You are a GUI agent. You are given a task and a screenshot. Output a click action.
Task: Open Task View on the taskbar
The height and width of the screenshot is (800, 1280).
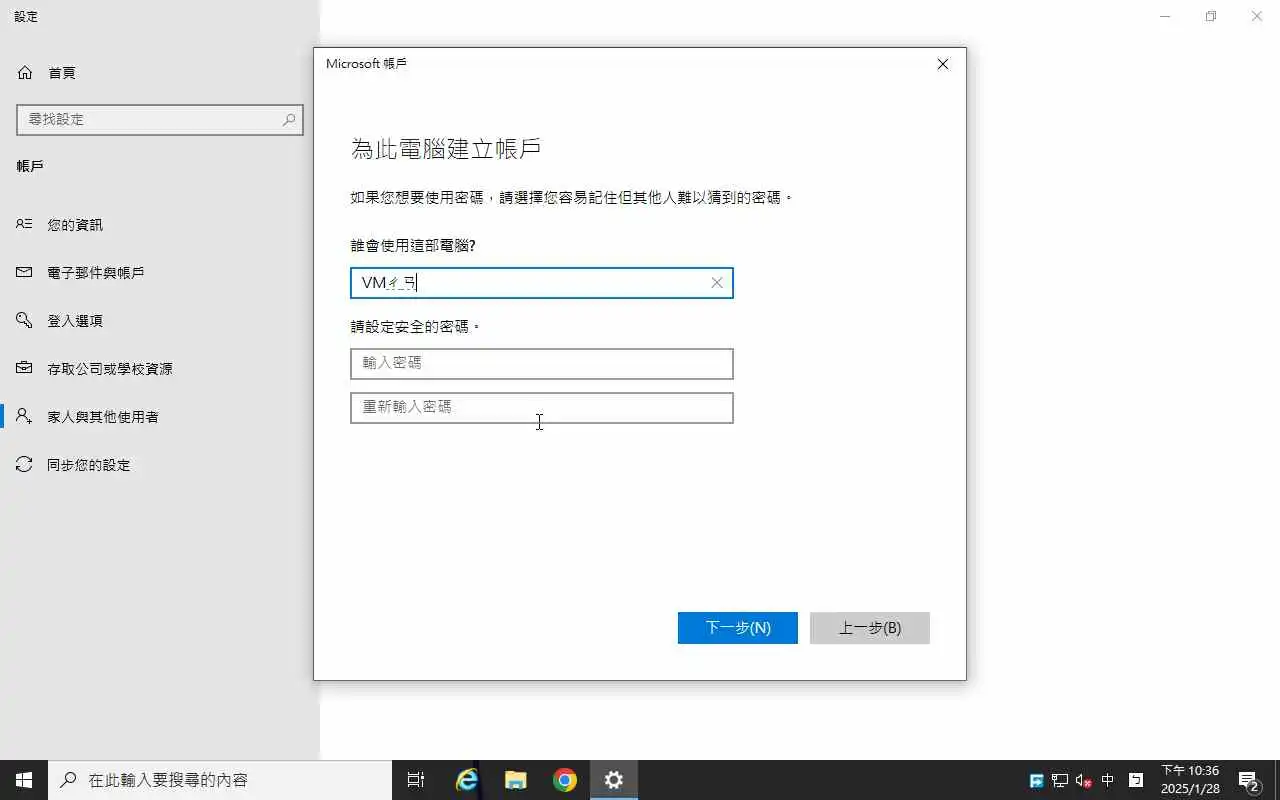coord(416,780)
